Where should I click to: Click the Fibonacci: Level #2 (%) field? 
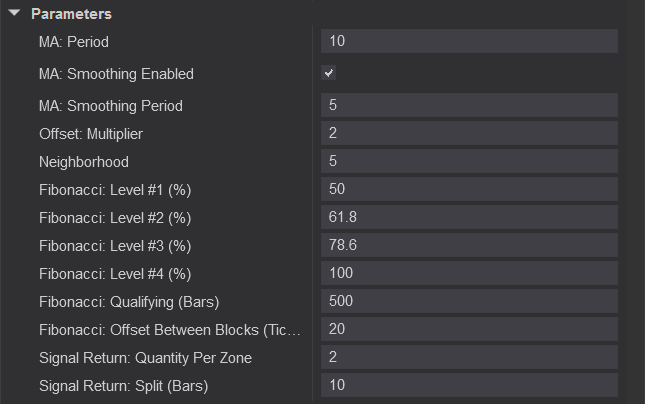[x=469, y=217]
